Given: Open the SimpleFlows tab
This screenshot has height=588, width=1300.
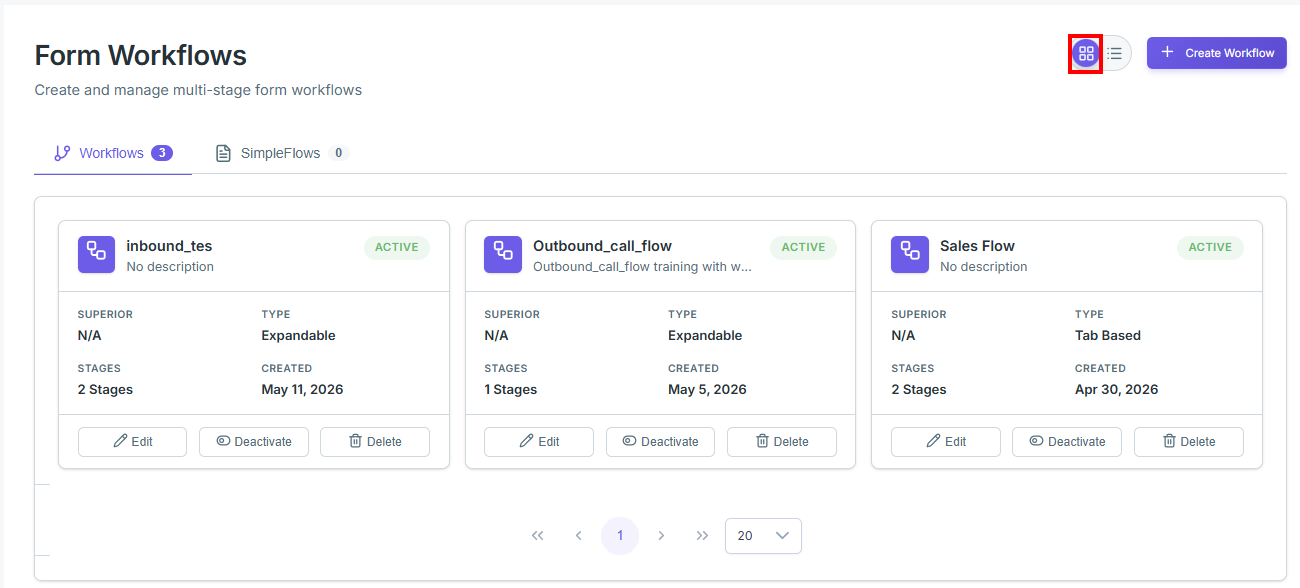Looking at the screenshot, I should point(283,153).
